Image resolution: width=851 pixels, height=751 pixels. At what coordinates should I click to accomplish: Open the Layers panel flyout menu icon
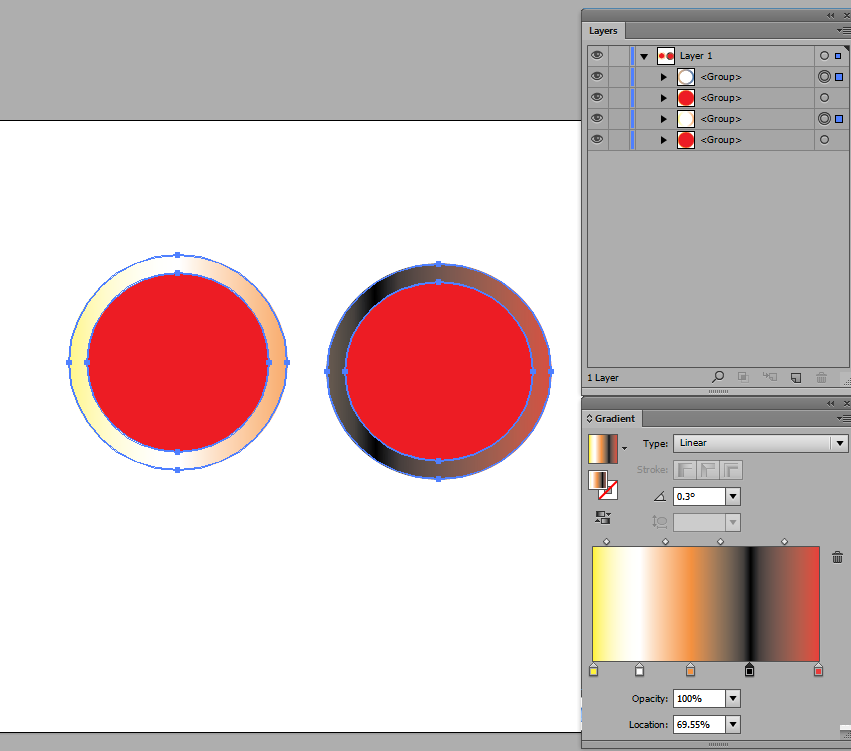pos(843,31)
